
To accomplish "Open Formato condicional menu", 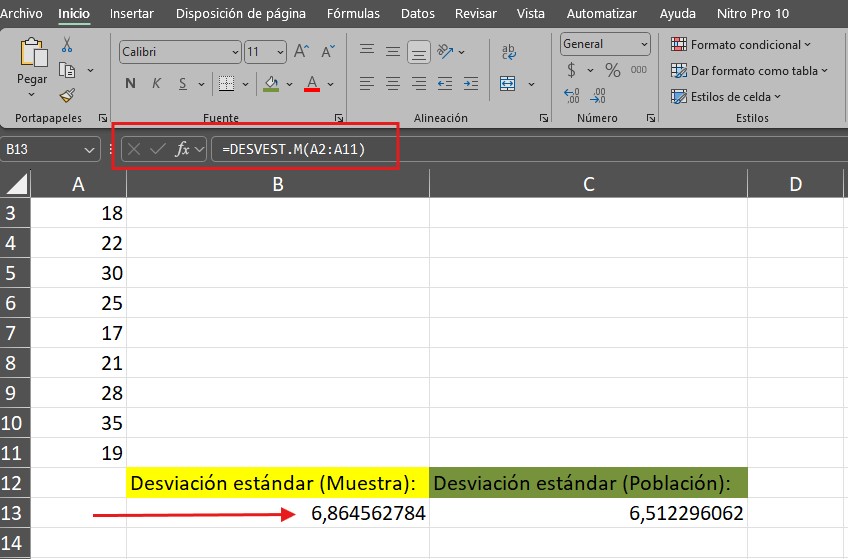I will coord(740,44).
